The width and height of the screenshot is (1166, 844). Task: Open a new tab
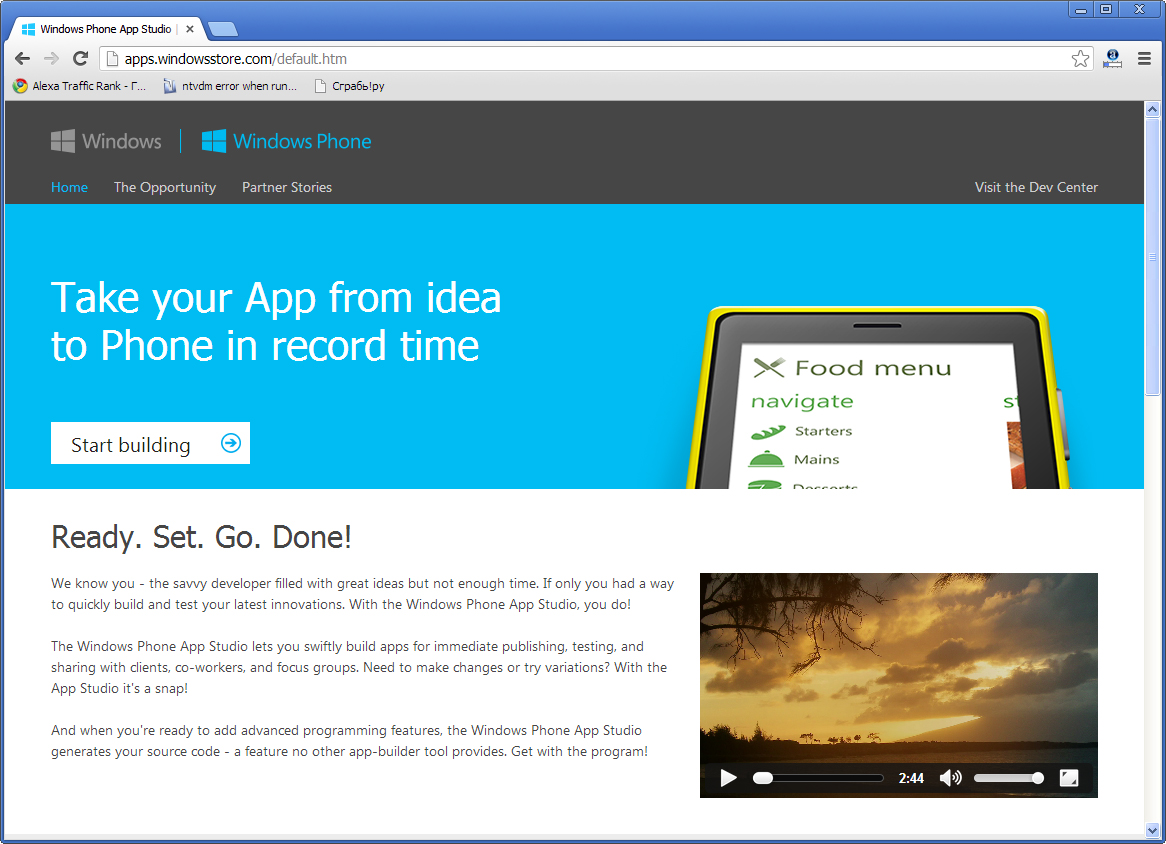[222, 29]
